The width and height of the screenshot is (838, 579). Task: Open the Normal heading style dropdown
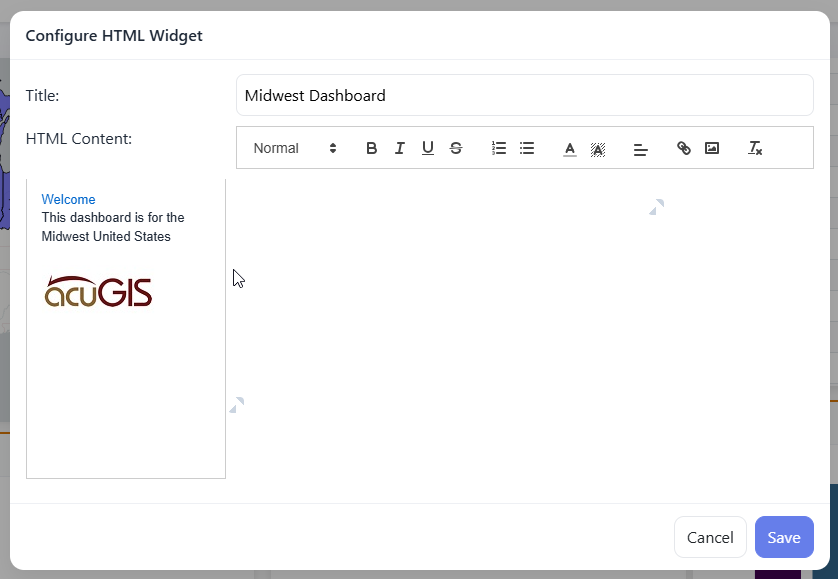295,148
